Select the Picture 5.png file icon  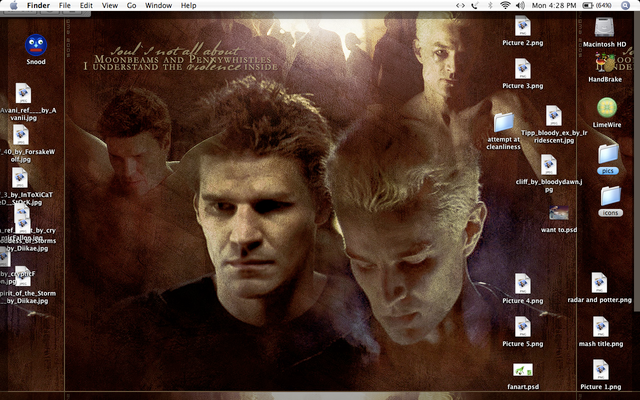pyautogui.click(x=522, y=327)
